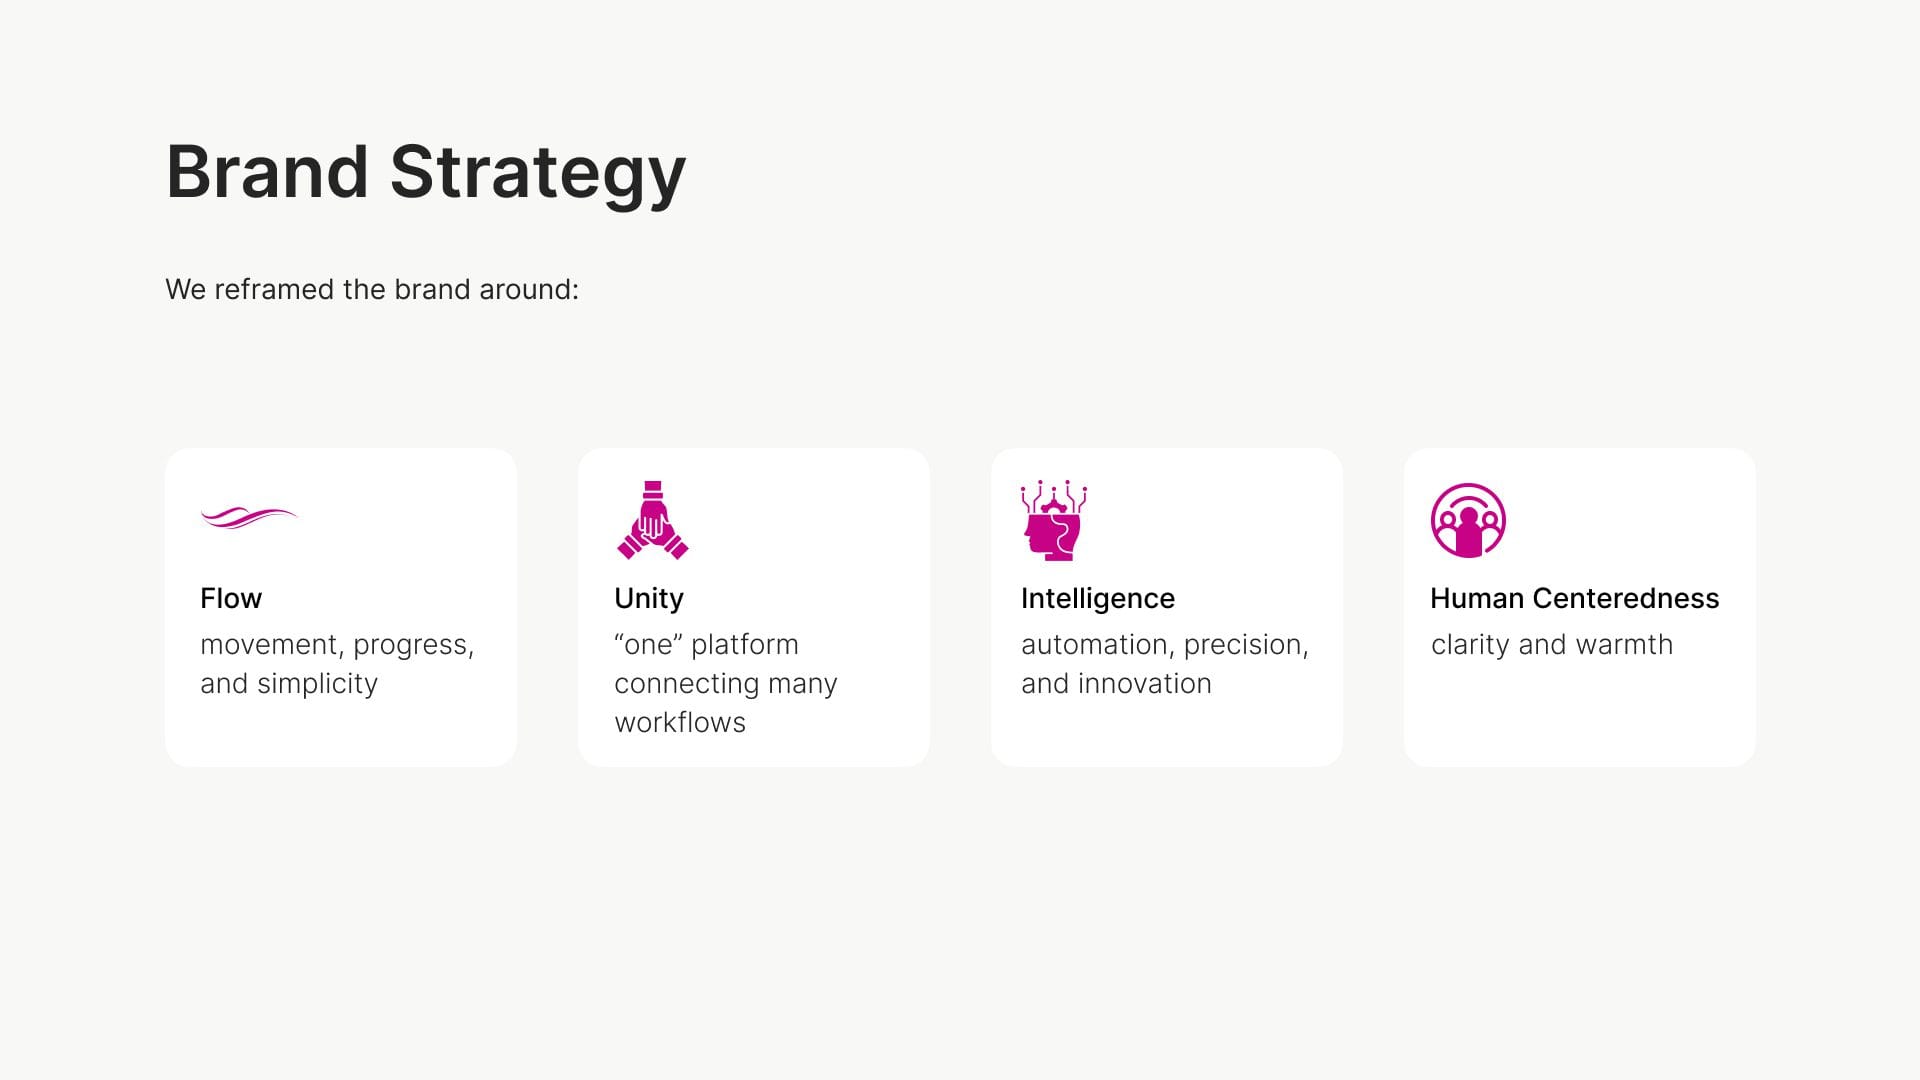Click the word 'workflows' in Unity card
1920x1080 pixels.
pos(680,723)
